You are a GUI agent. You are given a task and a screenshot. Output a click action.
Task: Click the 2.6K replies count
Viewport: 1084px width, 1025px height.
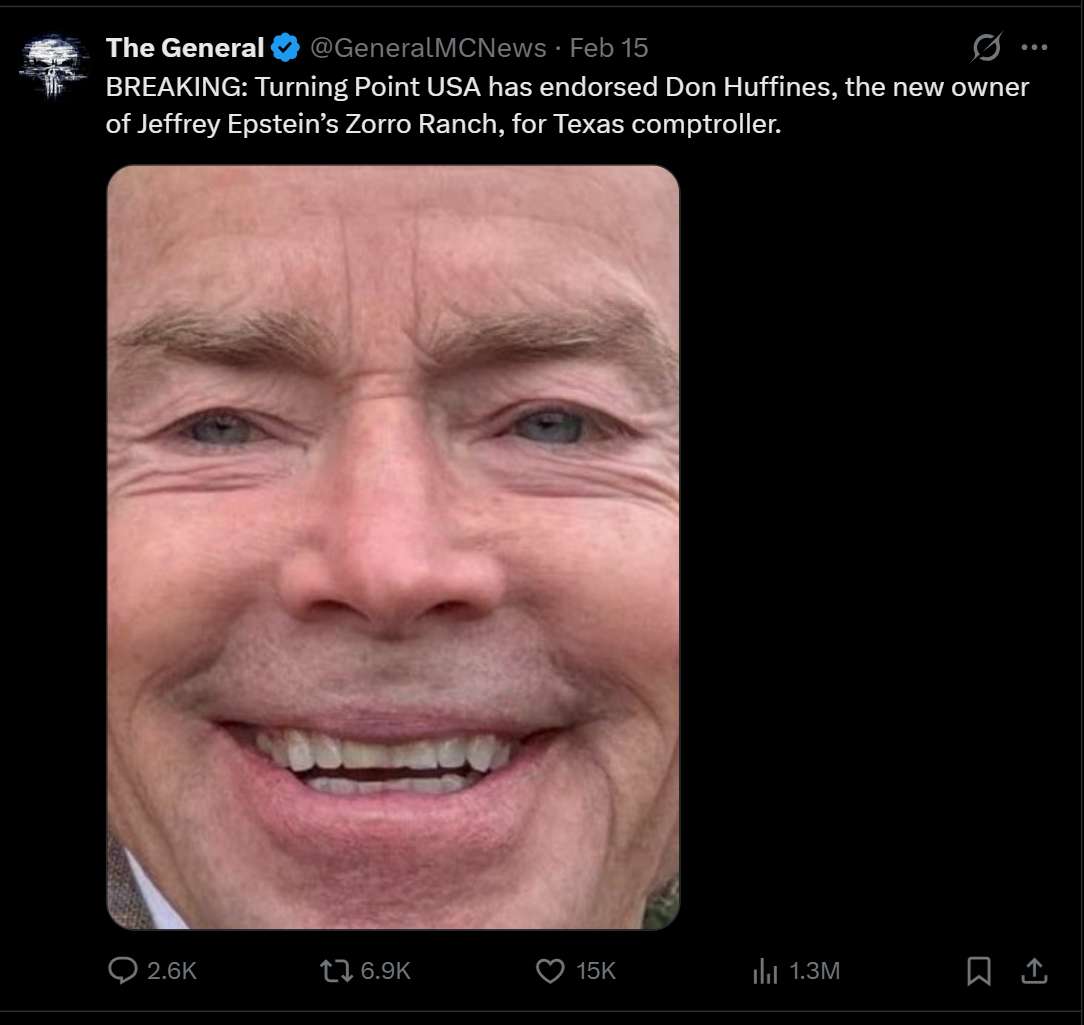click(x=172, y=970)
